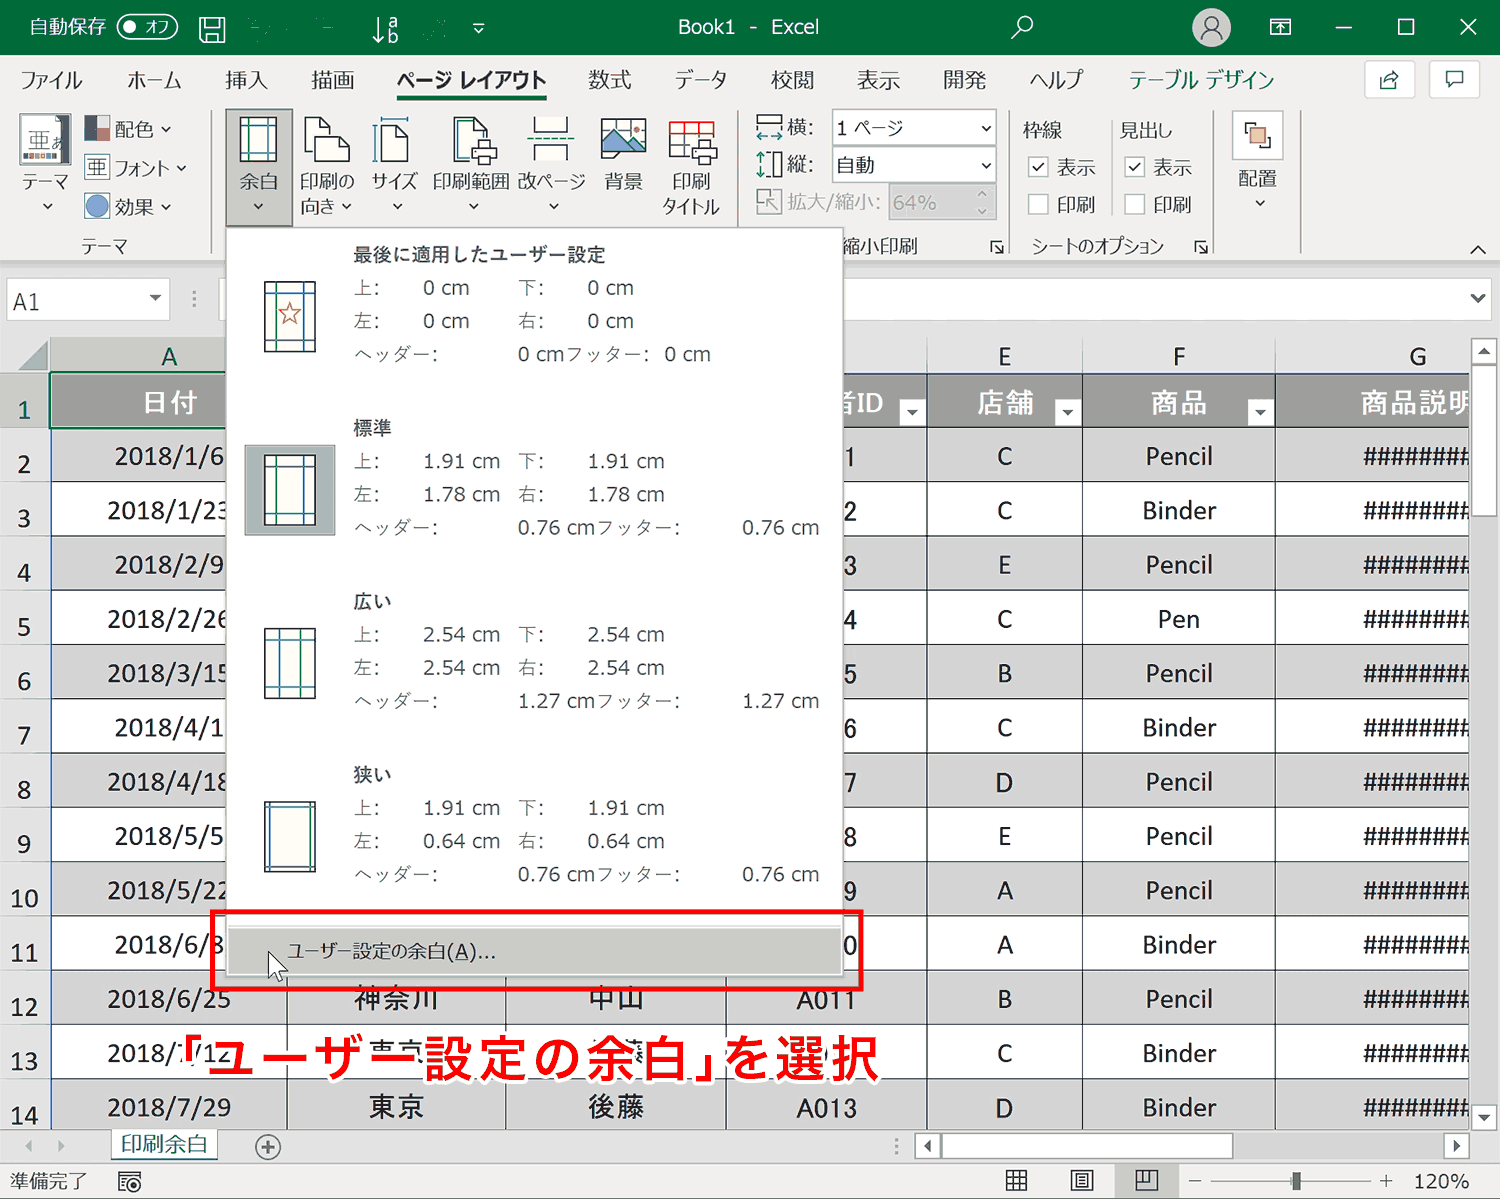Viewport: 1500px width, 1199px height.
Task: Click the zoom out minus button
Action: click(x=1194, y=1181)
